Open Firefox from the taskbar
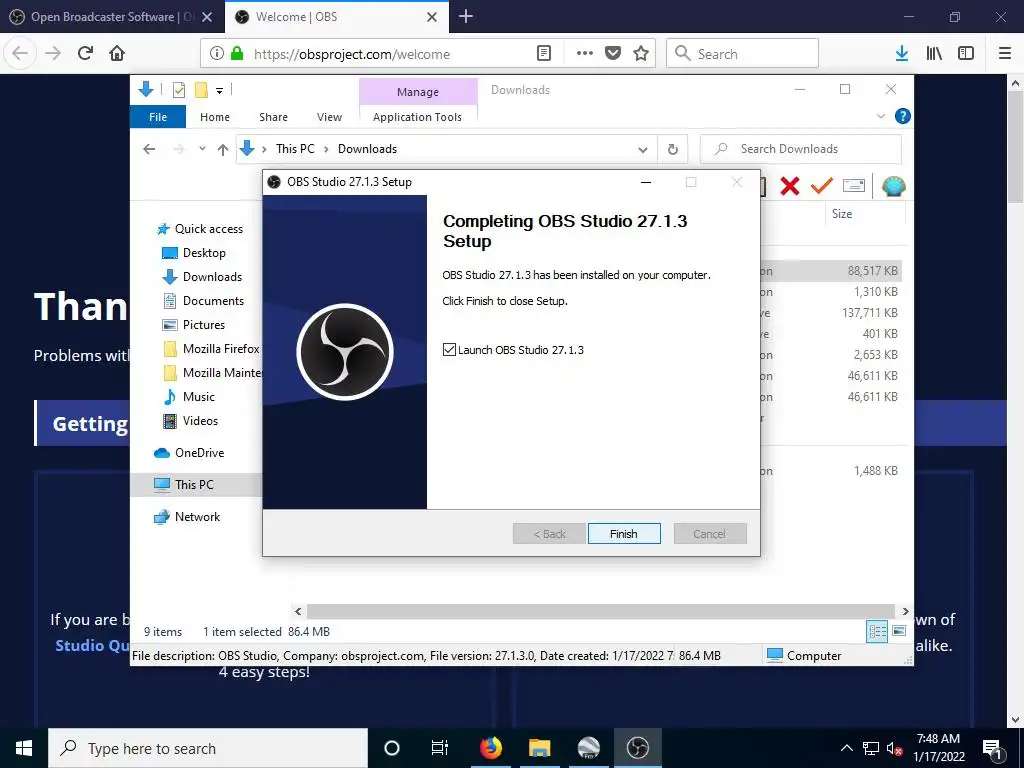The image size is (1024, 768). point(490,748)
